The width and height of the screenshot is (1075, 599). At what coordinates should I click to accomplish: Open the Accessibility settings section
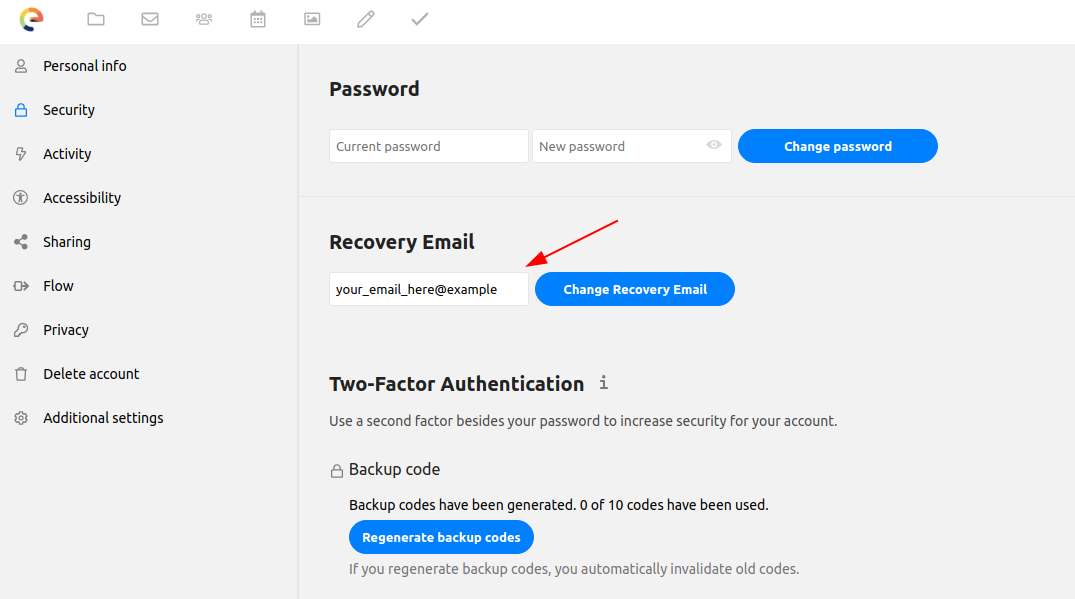83,197
